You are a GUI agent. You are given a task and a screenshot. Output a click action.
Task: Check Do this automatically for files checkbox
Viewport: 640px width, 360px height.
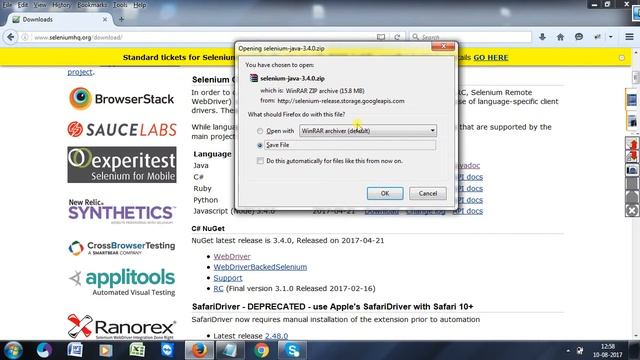click(260, 161)
